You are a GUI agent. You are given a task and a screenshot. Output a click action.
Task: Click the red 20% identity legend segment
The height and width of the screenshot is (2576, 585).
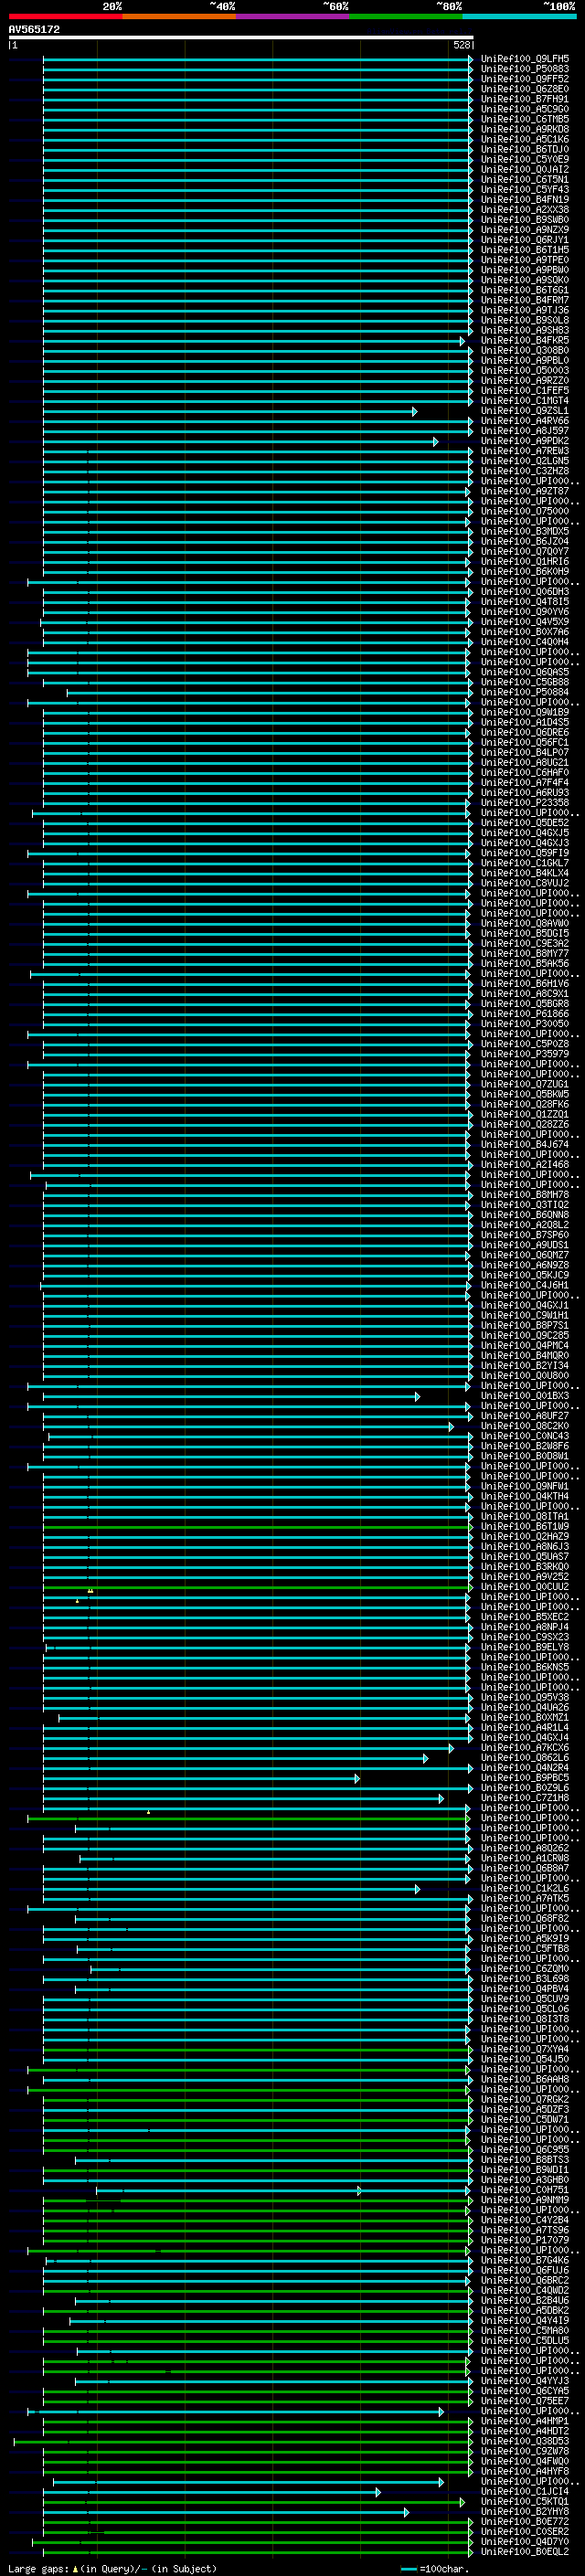click(65, 16)
